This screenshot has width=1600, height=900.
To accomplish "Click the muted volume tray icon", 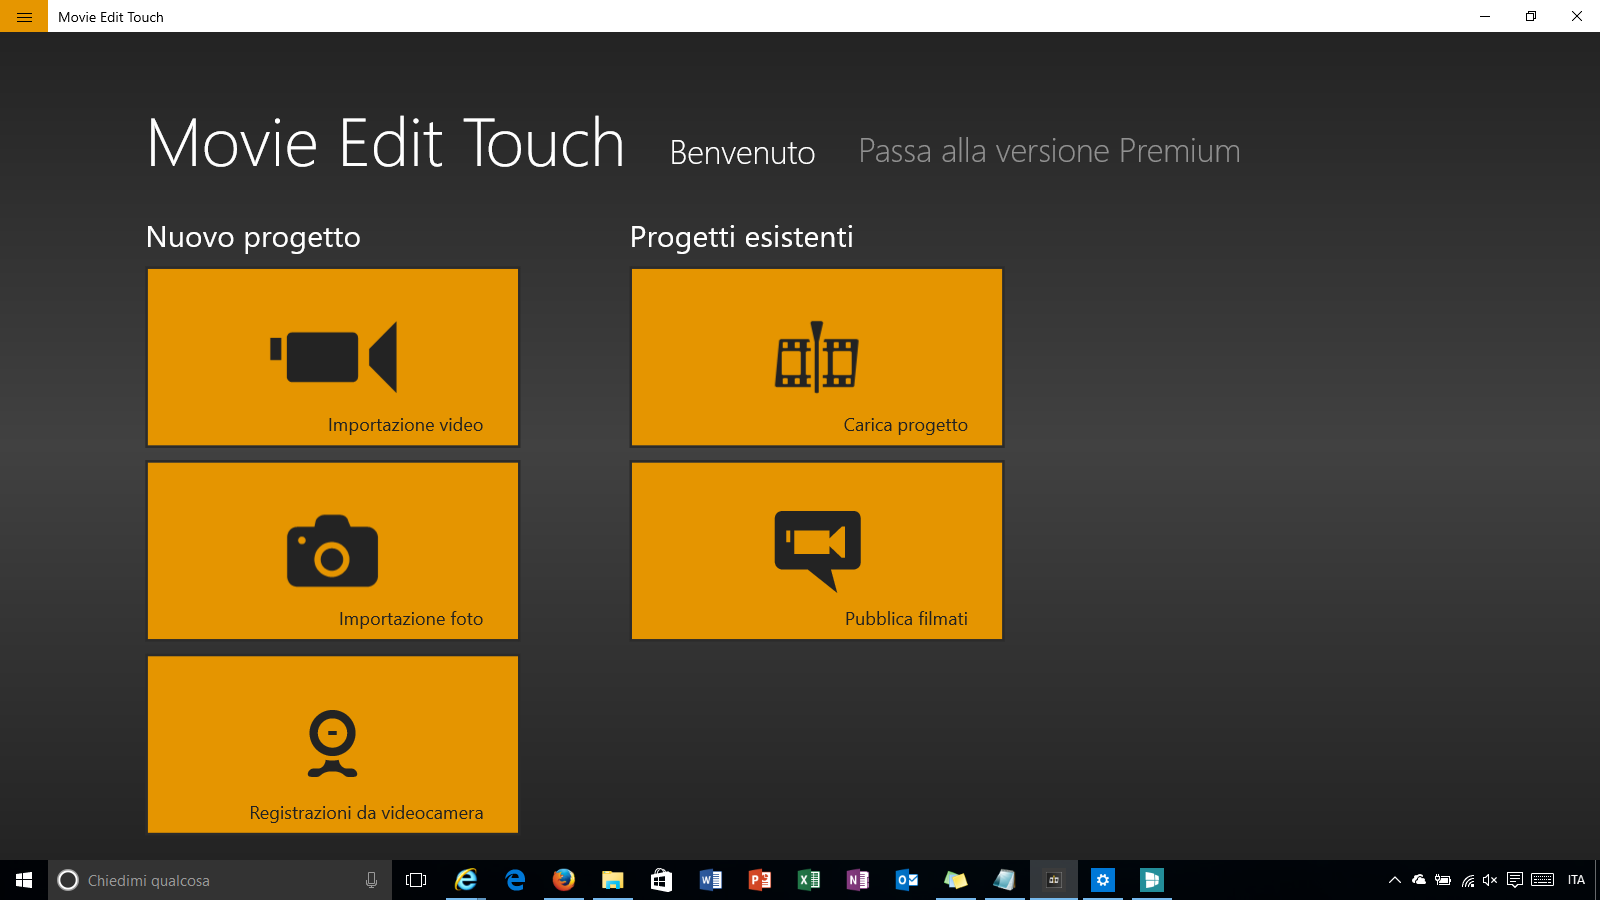I will 1490,880.
